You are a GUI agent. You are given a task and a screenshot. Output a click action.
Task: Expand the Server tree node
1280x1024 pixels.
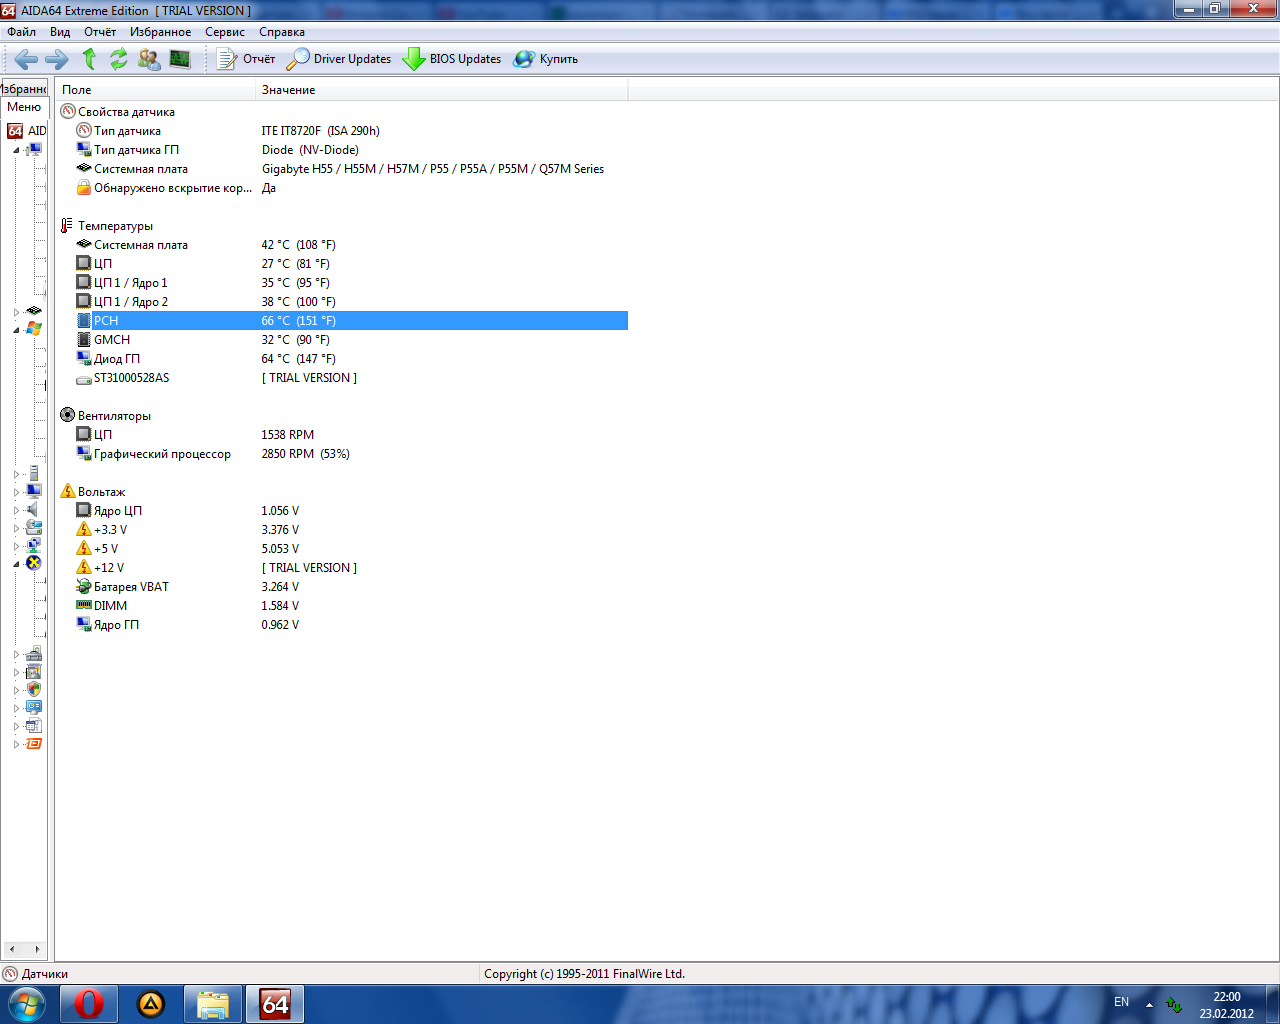(x=16, y=473)
